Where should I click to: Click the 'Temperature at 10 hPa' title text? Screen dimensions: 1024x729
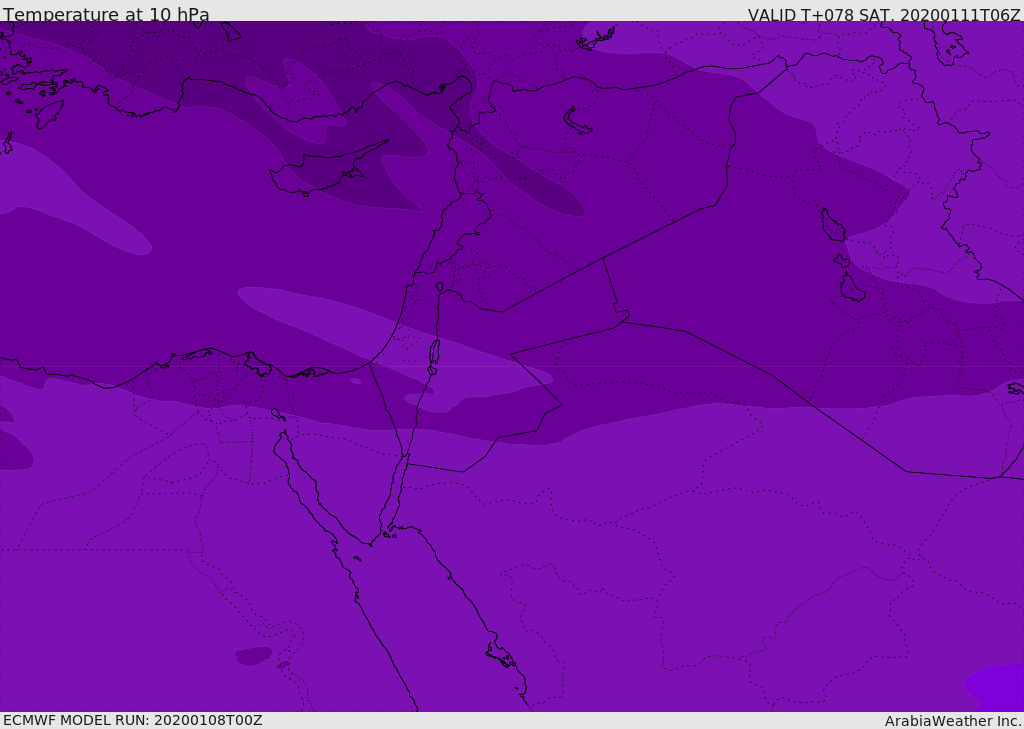point(106,14)
